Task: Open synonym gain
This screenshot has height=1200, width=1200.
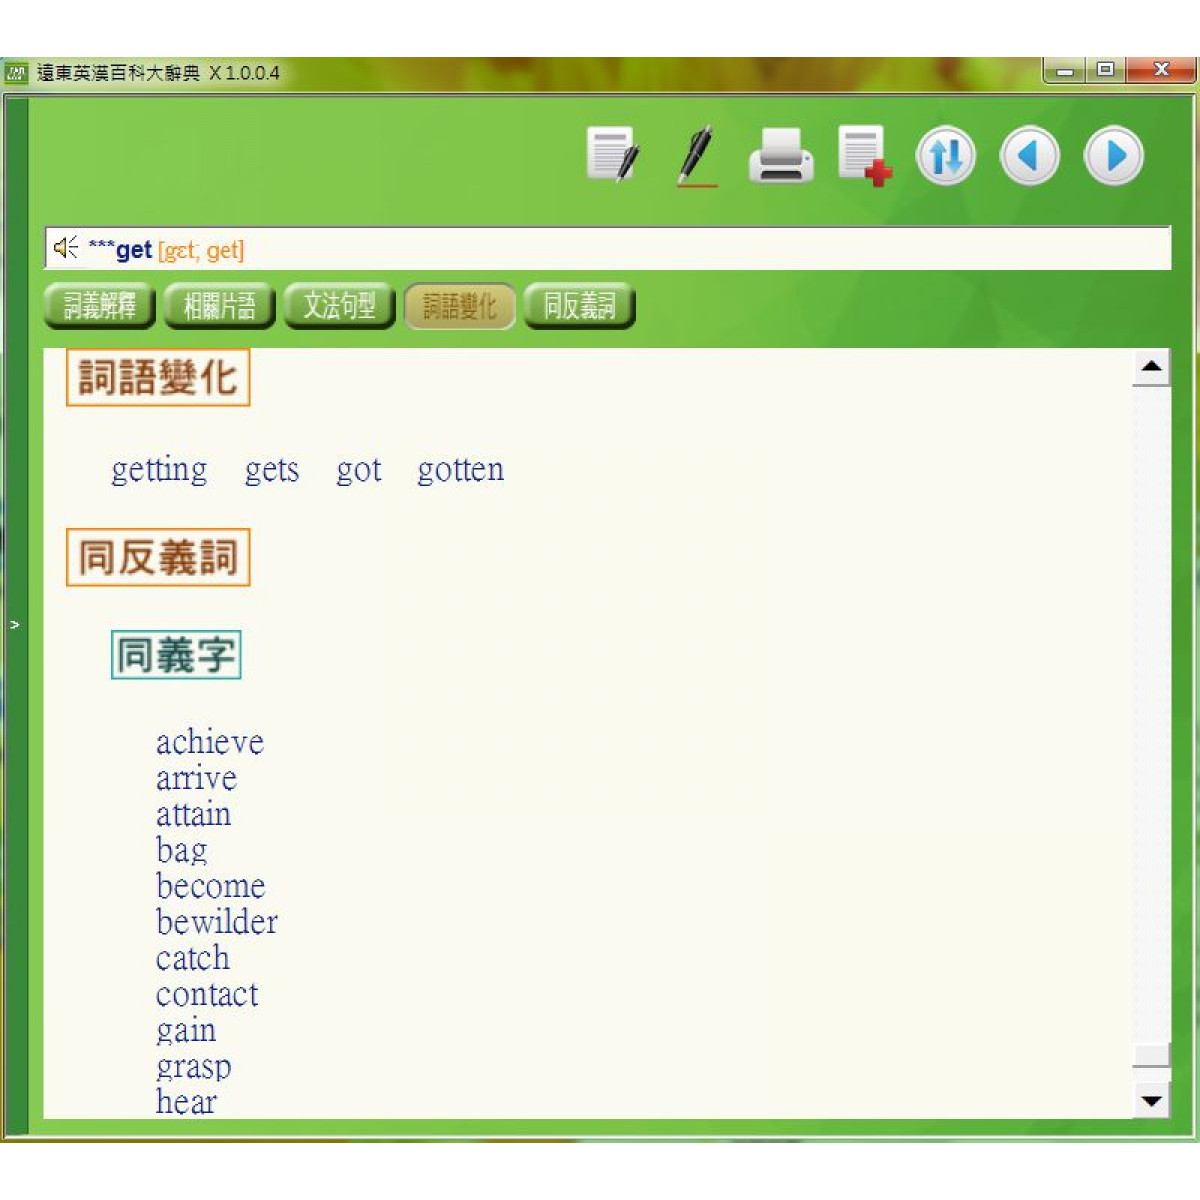Action: coord(185,1031)
